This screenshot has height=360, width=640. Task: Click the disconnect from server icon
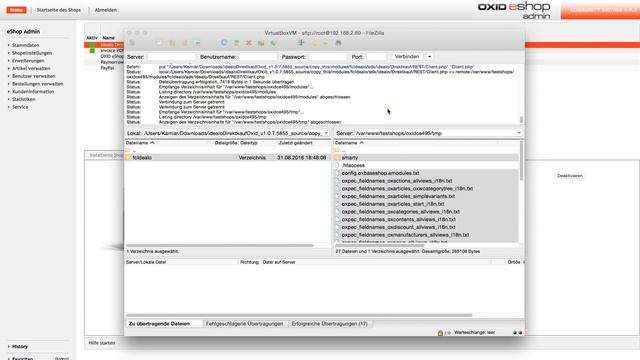(261, 43)
